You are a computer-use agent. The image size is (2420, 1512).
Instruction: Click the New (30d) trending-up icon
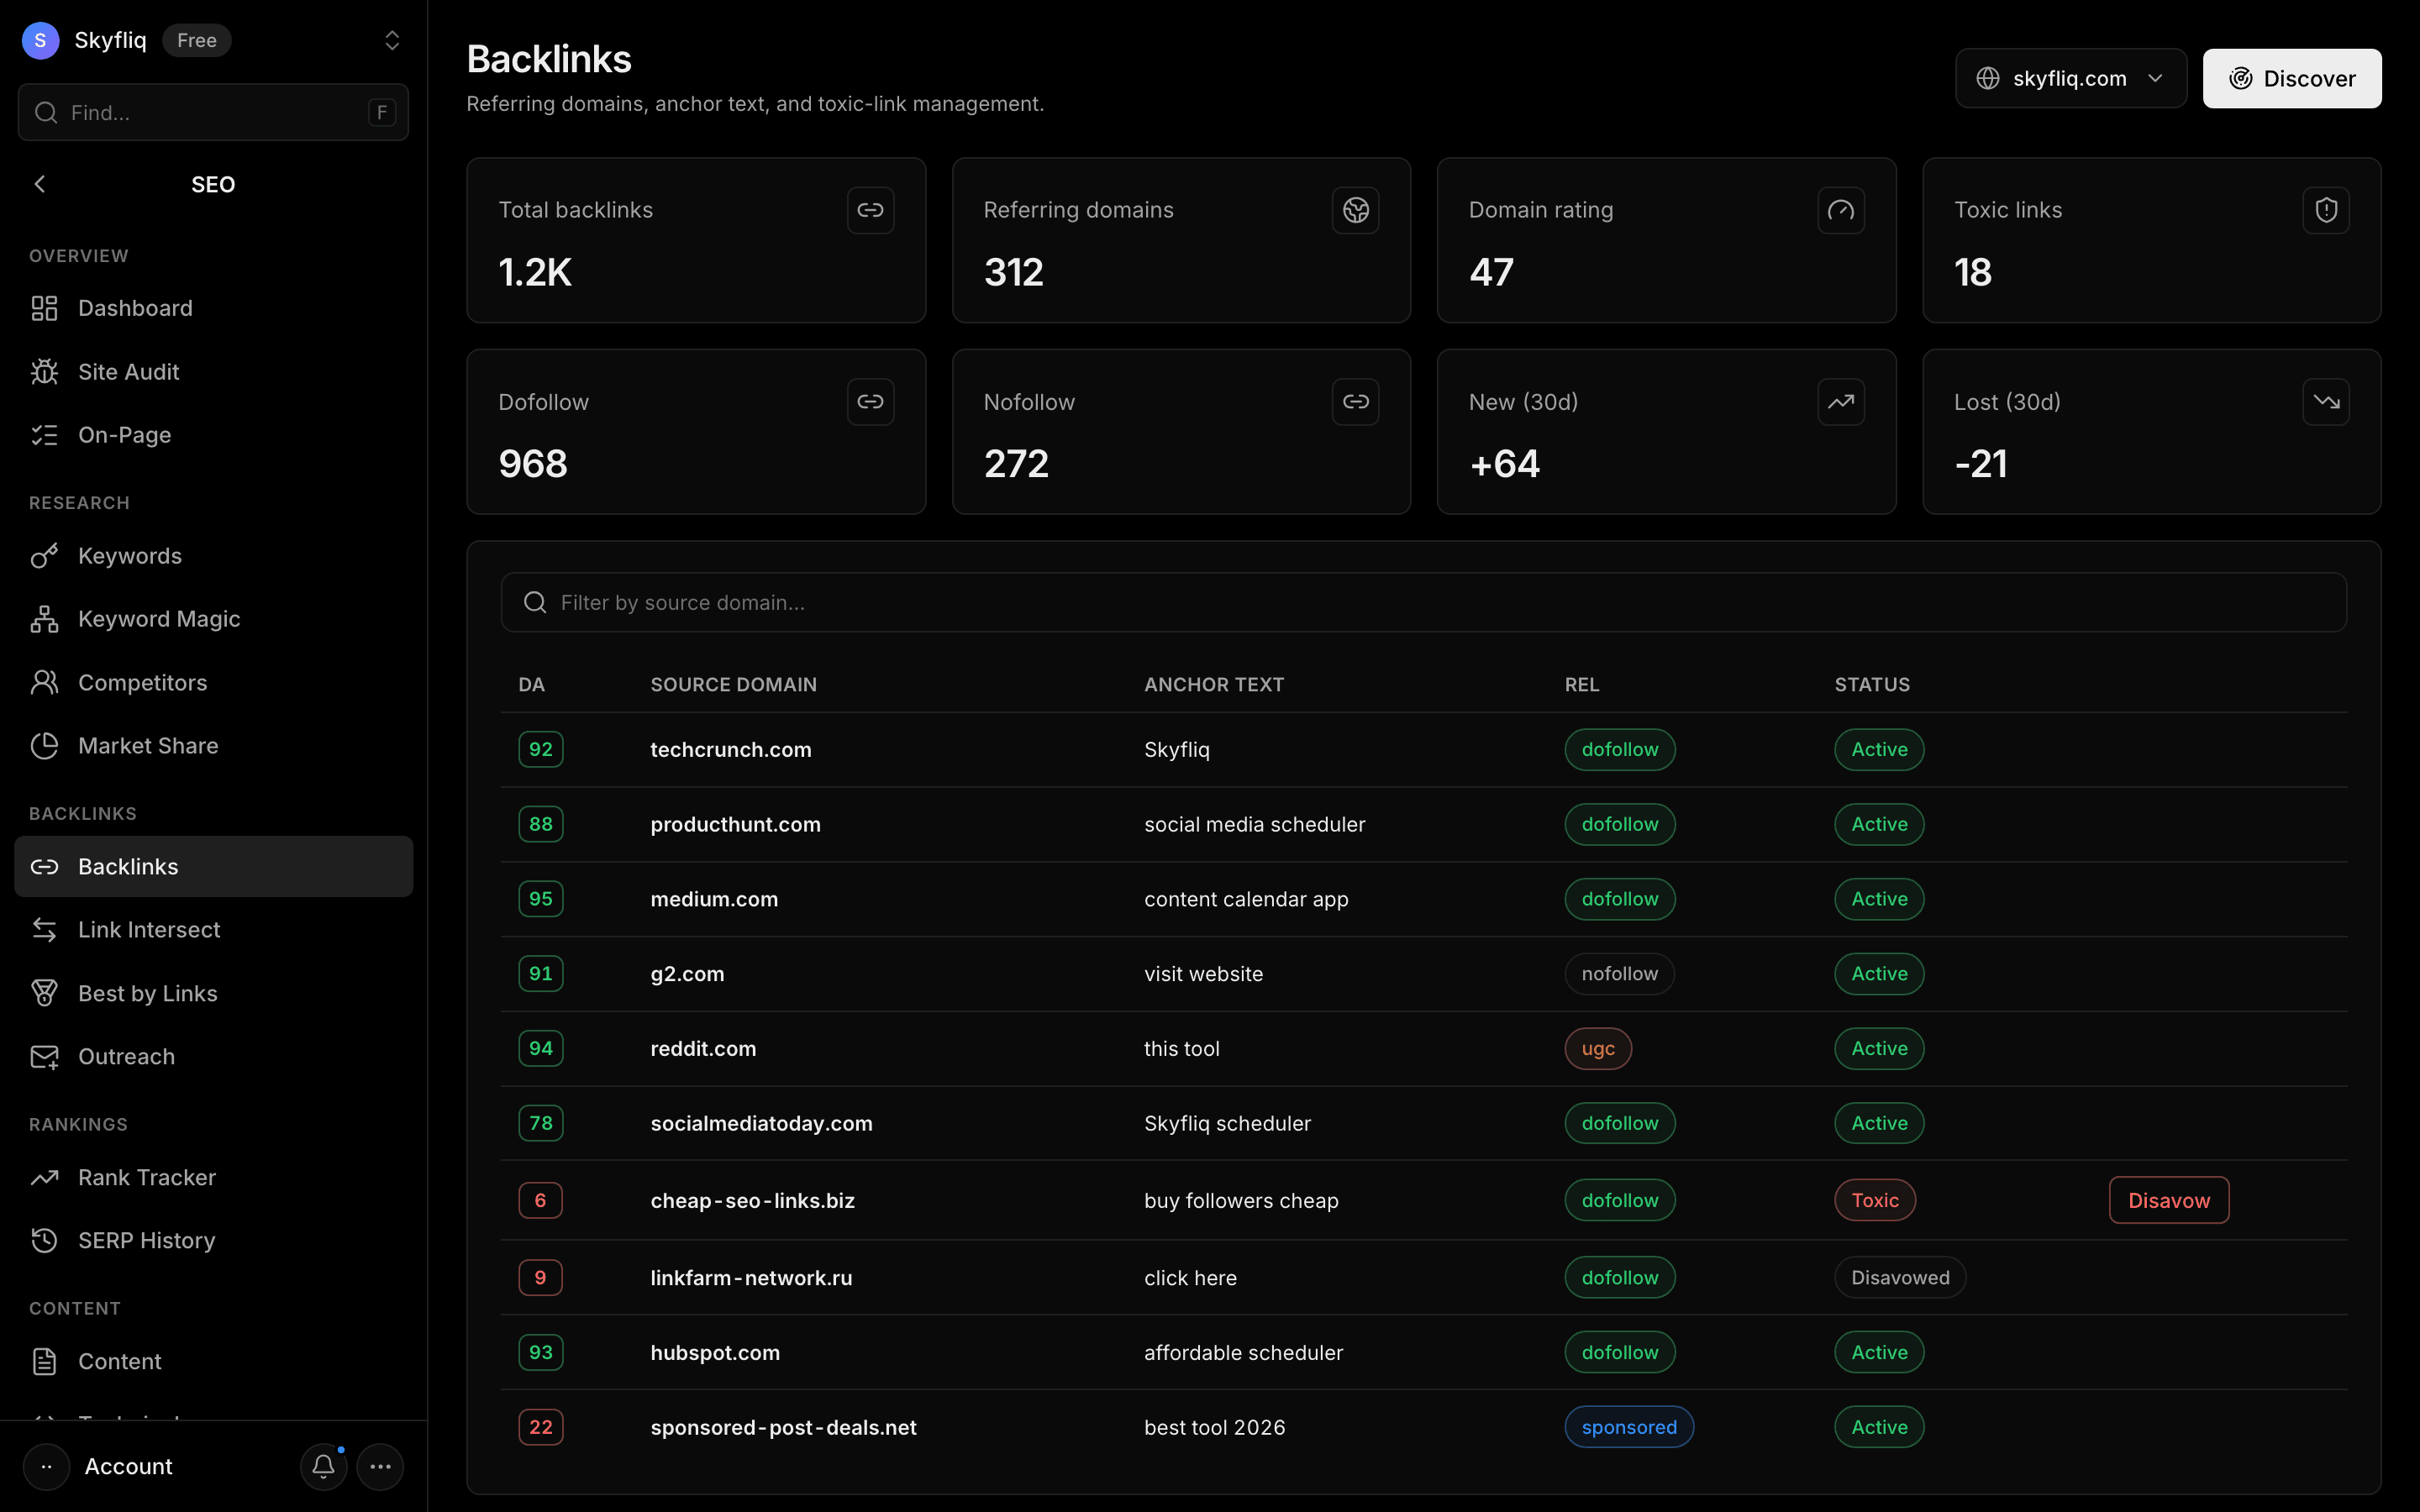1841,402
